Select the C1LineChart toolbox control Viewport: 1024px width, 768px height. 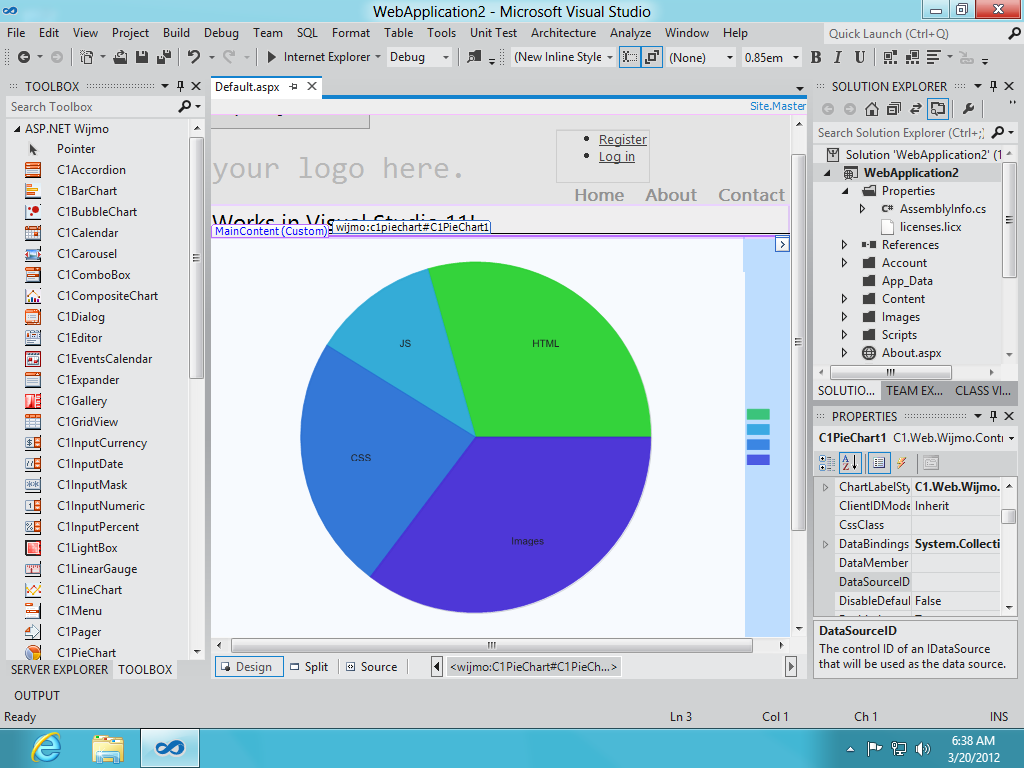(x=89, y=590)
